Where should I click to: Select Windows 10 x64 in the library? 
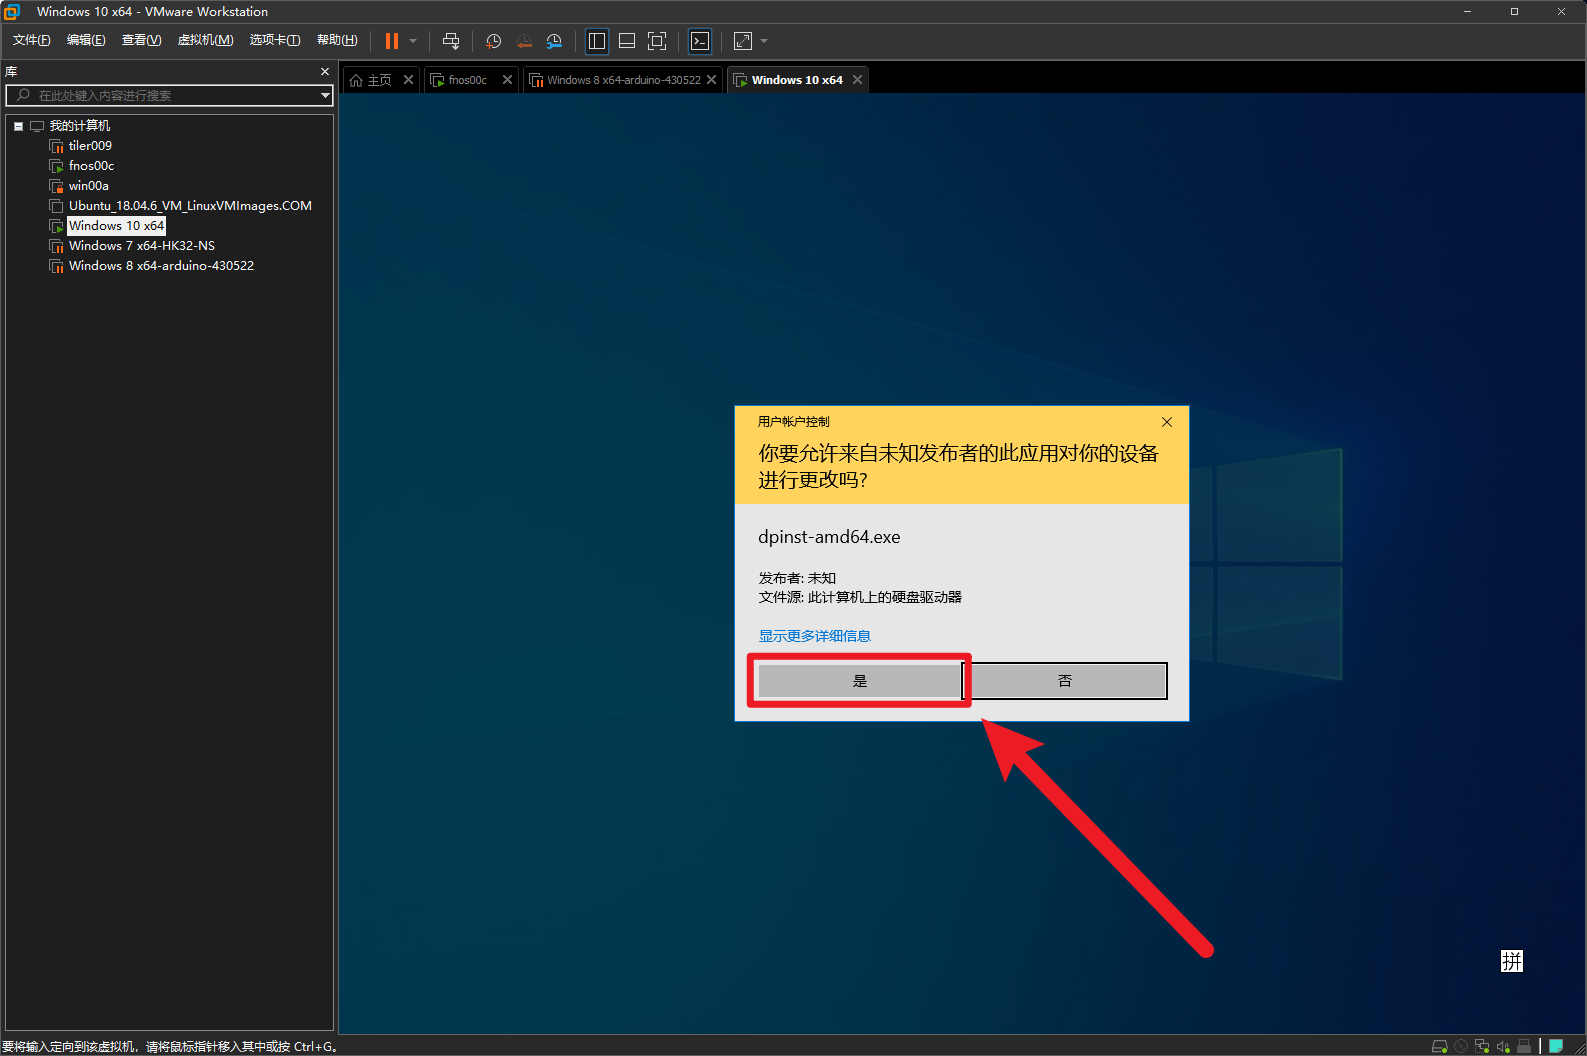pos(116,226)
